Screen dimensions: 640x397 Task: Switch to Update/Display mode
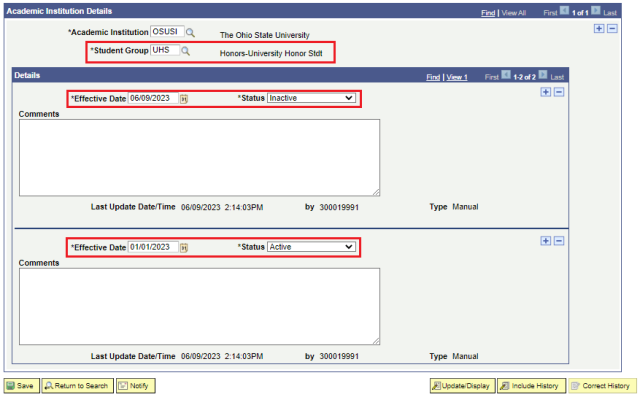pyautogui.click(x=462, y=386)
